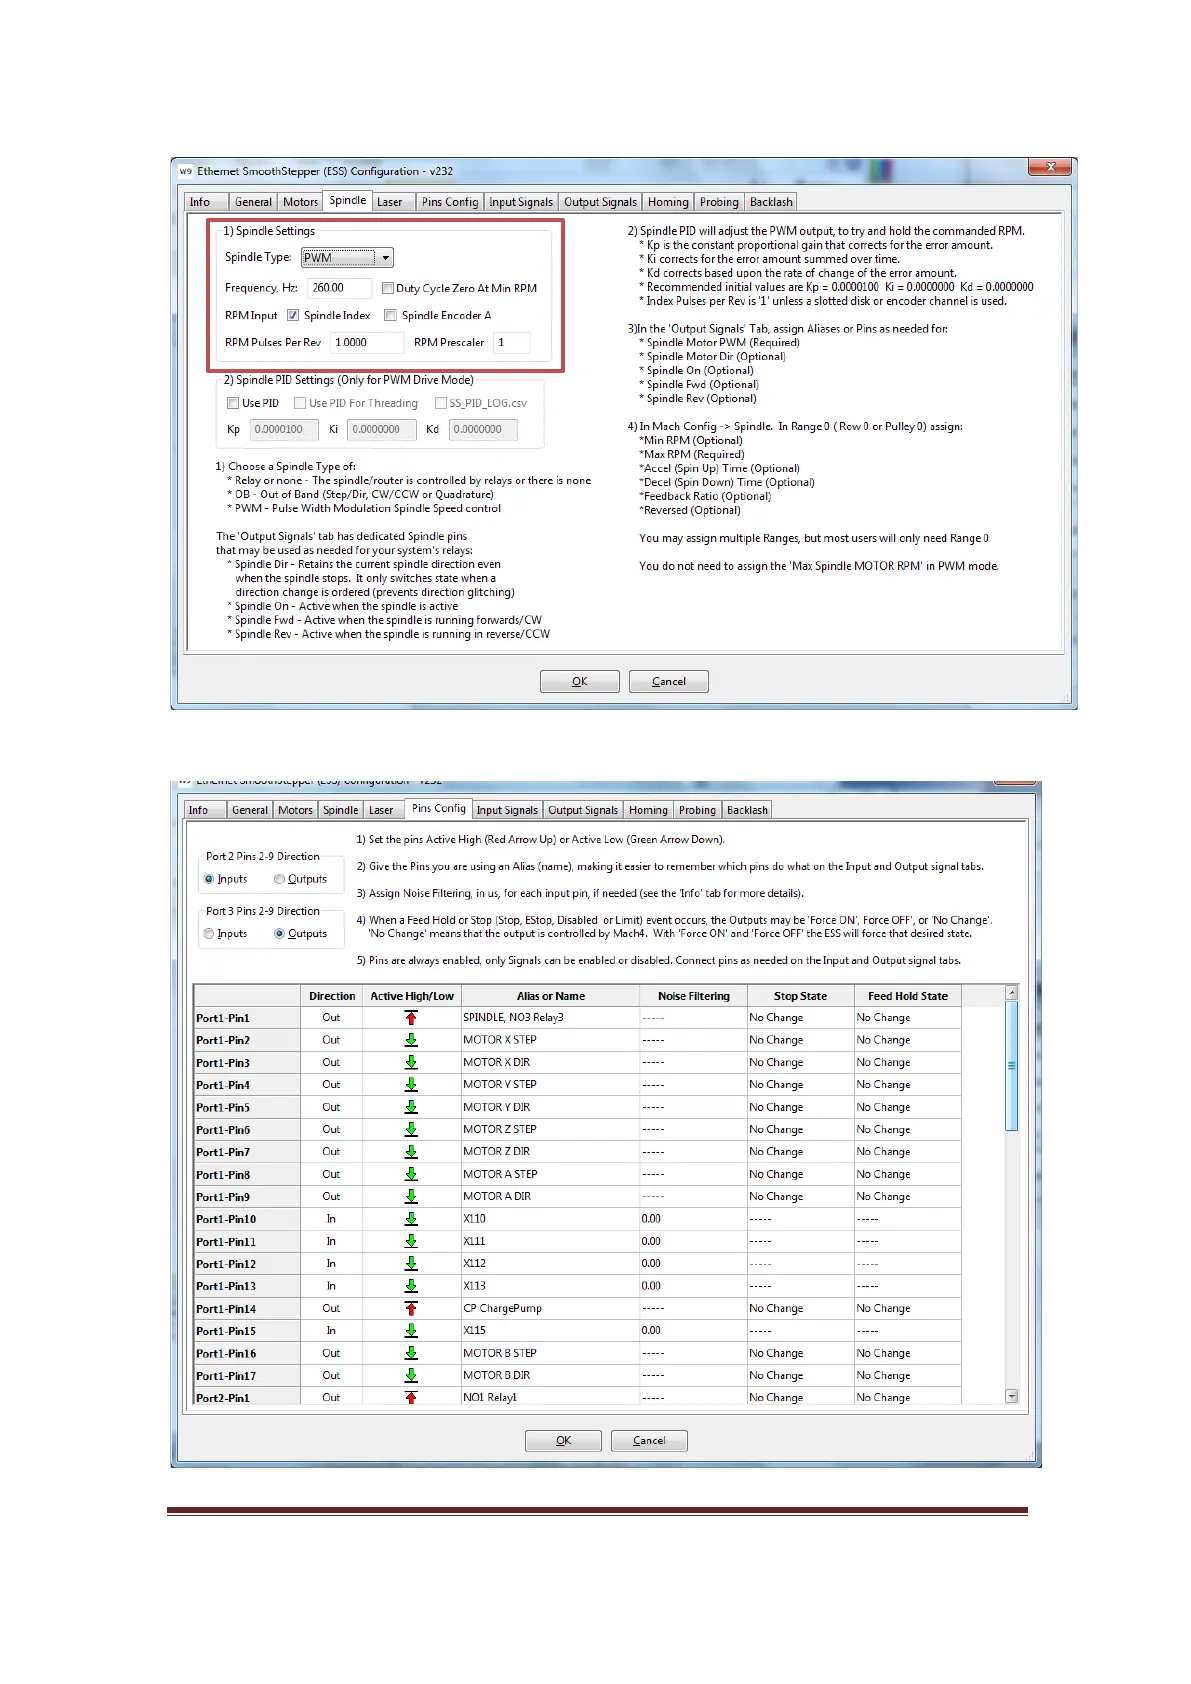Toggle green arrow on Port1-Pin10 X110 row
This screenshot has width=1191, height=1684.
[411, 1219]
